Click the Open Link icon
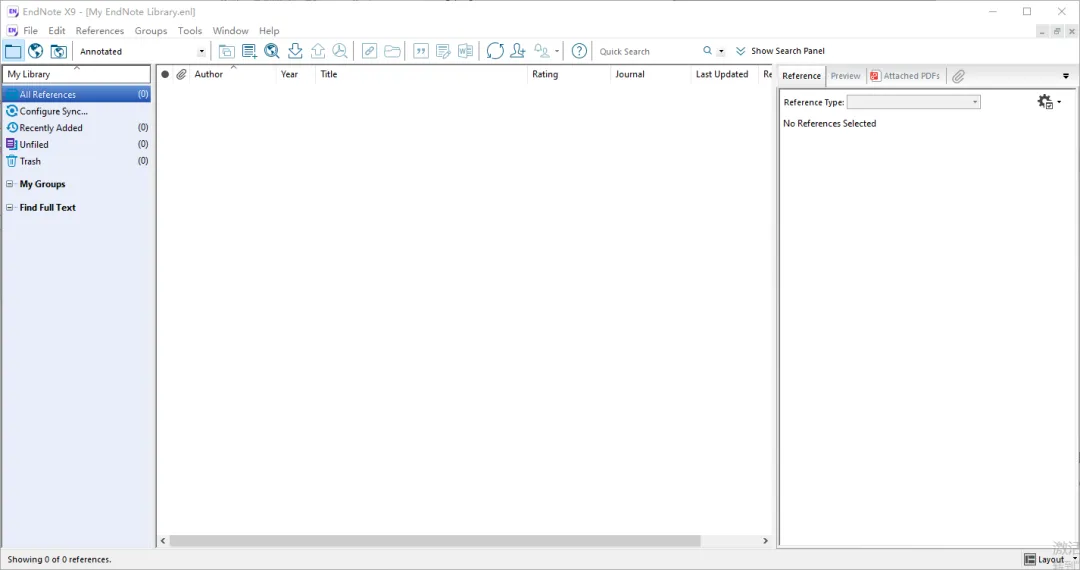The width and height of the screenshot is (1080, 570). [369, 51]
